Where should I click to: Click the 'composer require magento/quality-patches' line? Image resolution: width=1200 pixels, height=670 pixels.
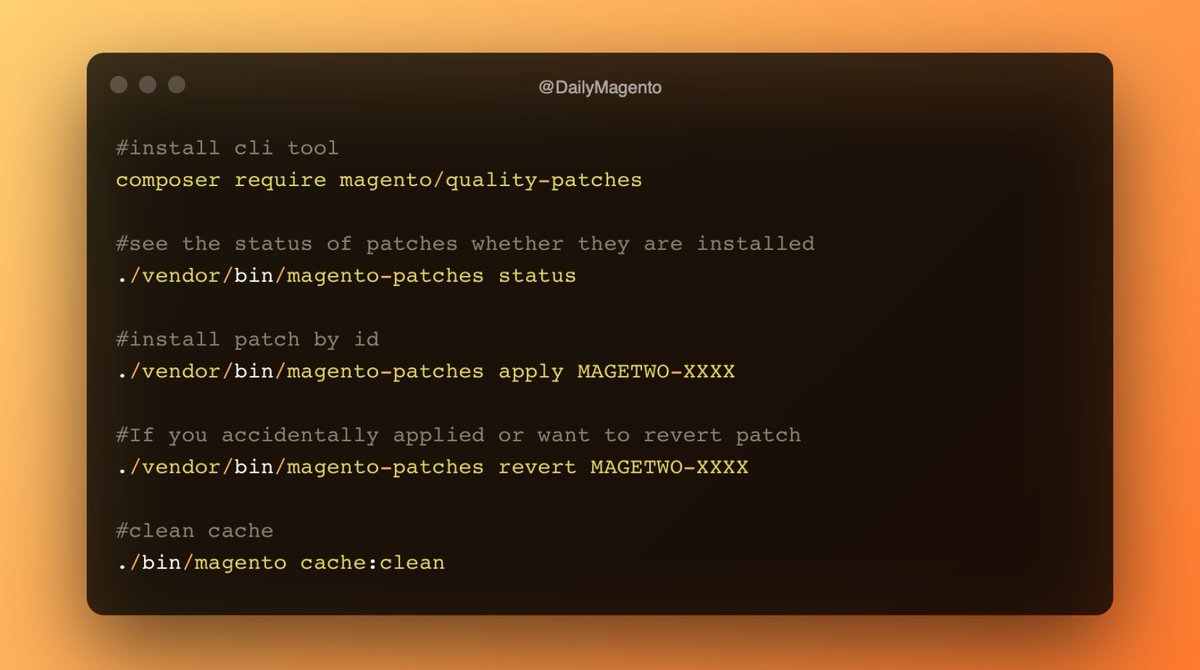[x=379, y=180]
